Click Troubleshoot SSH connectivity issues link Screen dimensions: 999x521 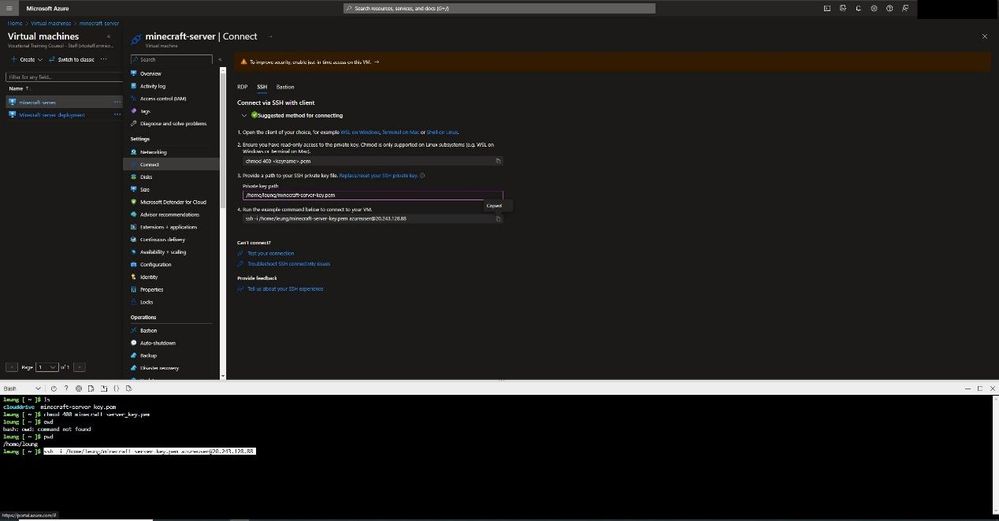pos(289,264)
